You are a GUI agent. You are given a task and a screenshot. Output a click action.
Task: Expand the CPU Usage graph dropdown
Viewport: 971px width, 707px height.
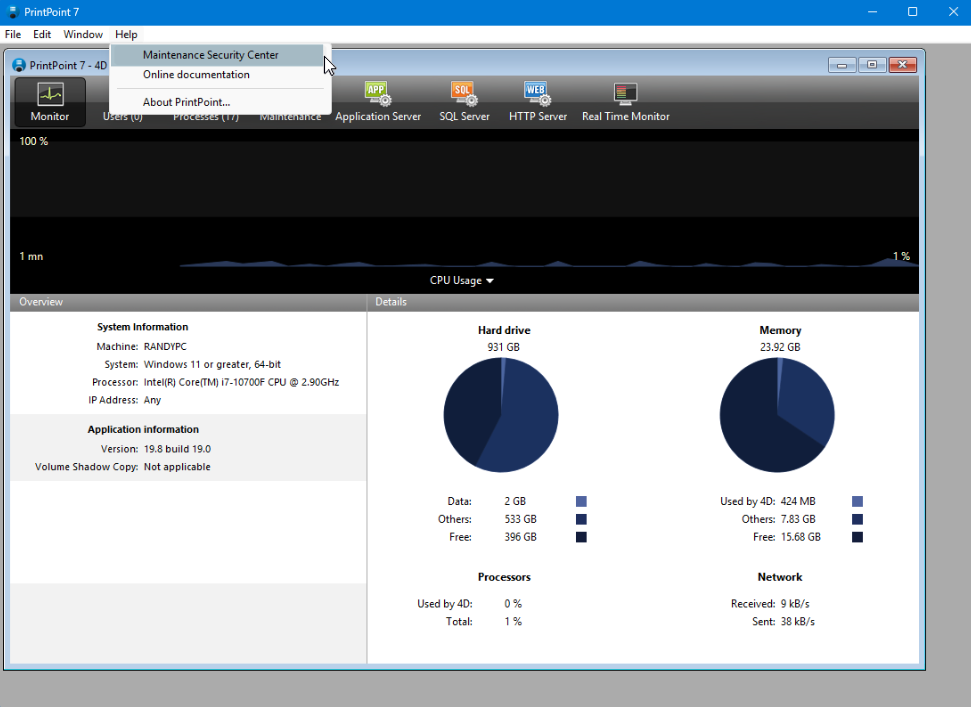click(x=462, y=280)
